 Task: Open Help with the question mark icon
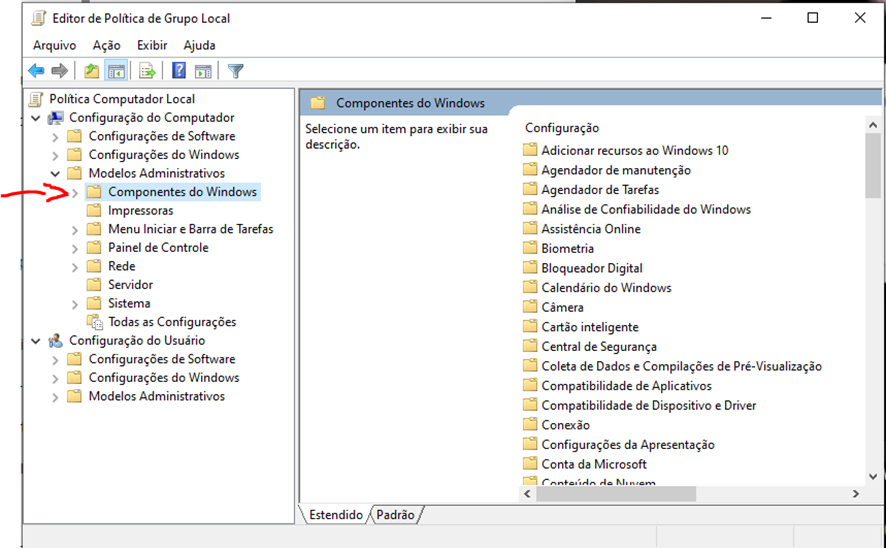click(179, 71)
